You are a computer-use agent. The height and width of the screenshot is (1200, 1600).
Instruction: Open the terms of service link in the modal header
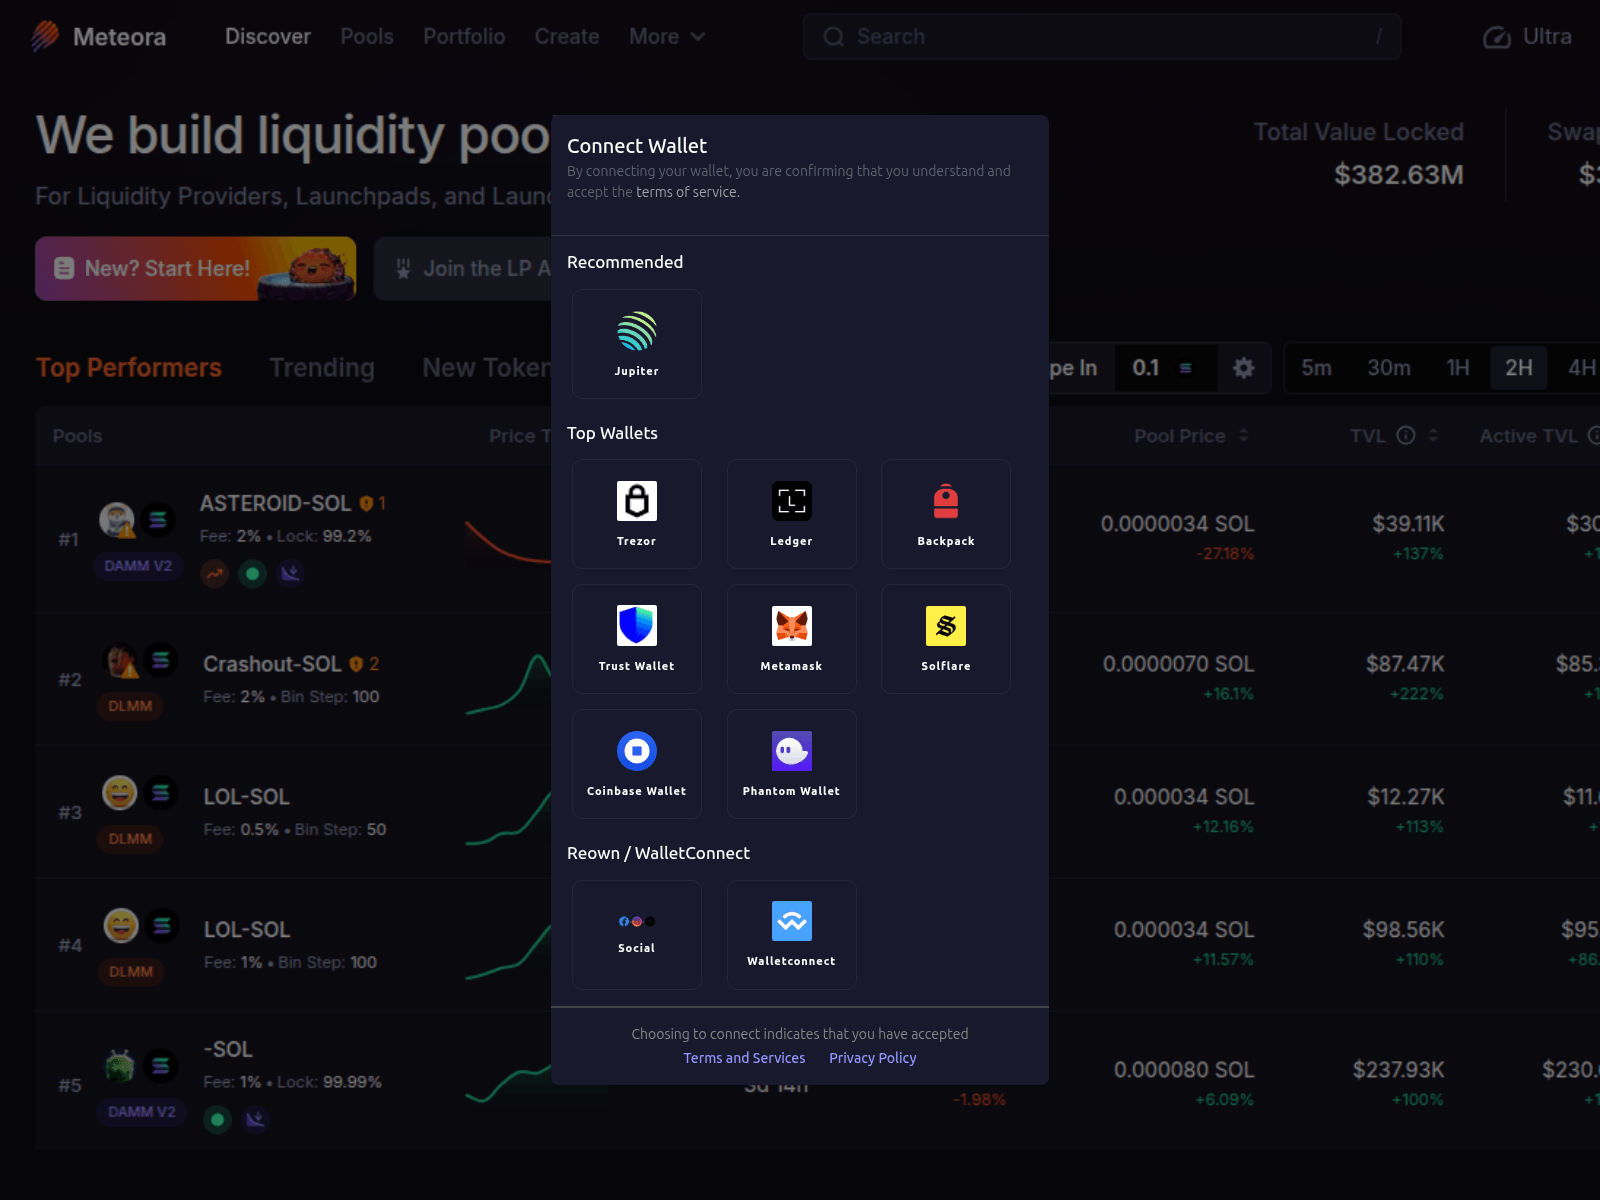[687, 192]
